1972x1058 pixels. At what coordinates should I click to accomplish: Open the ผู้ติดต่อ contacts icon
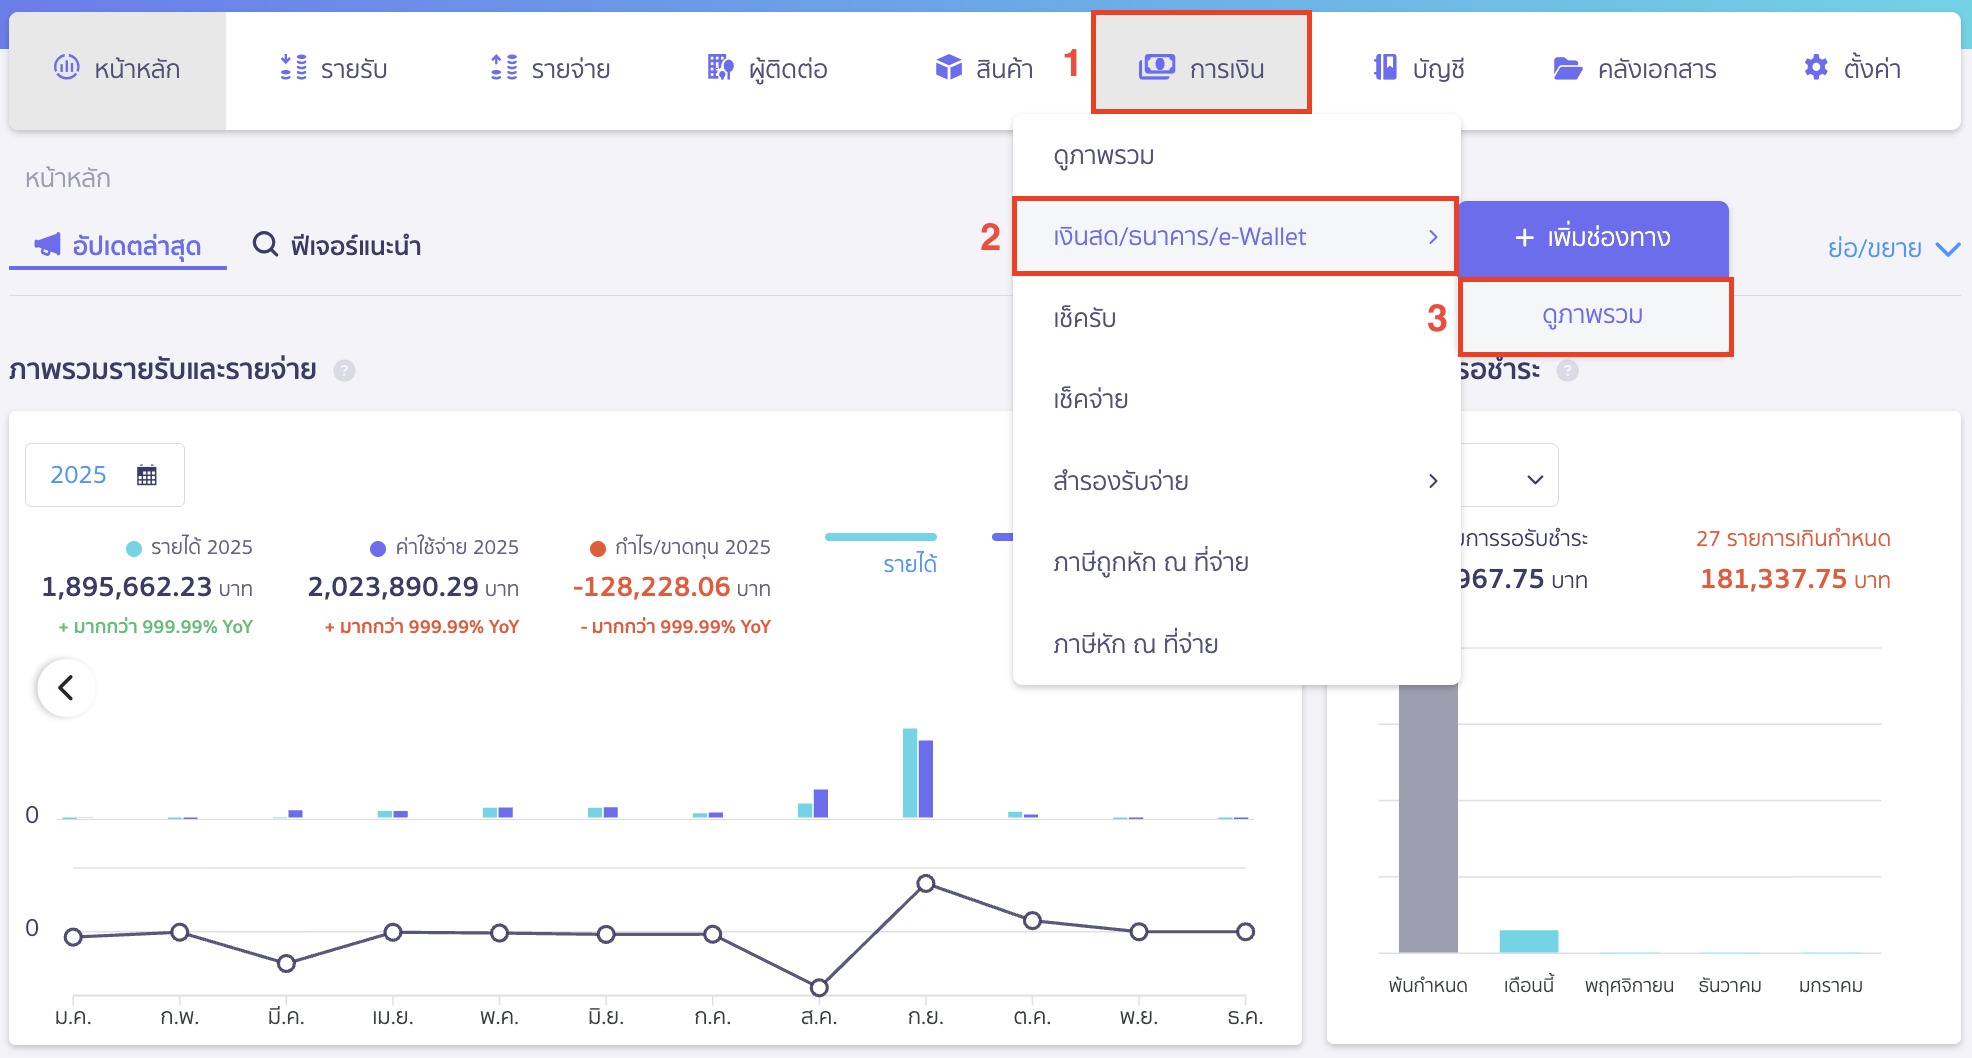pos(717,67)
